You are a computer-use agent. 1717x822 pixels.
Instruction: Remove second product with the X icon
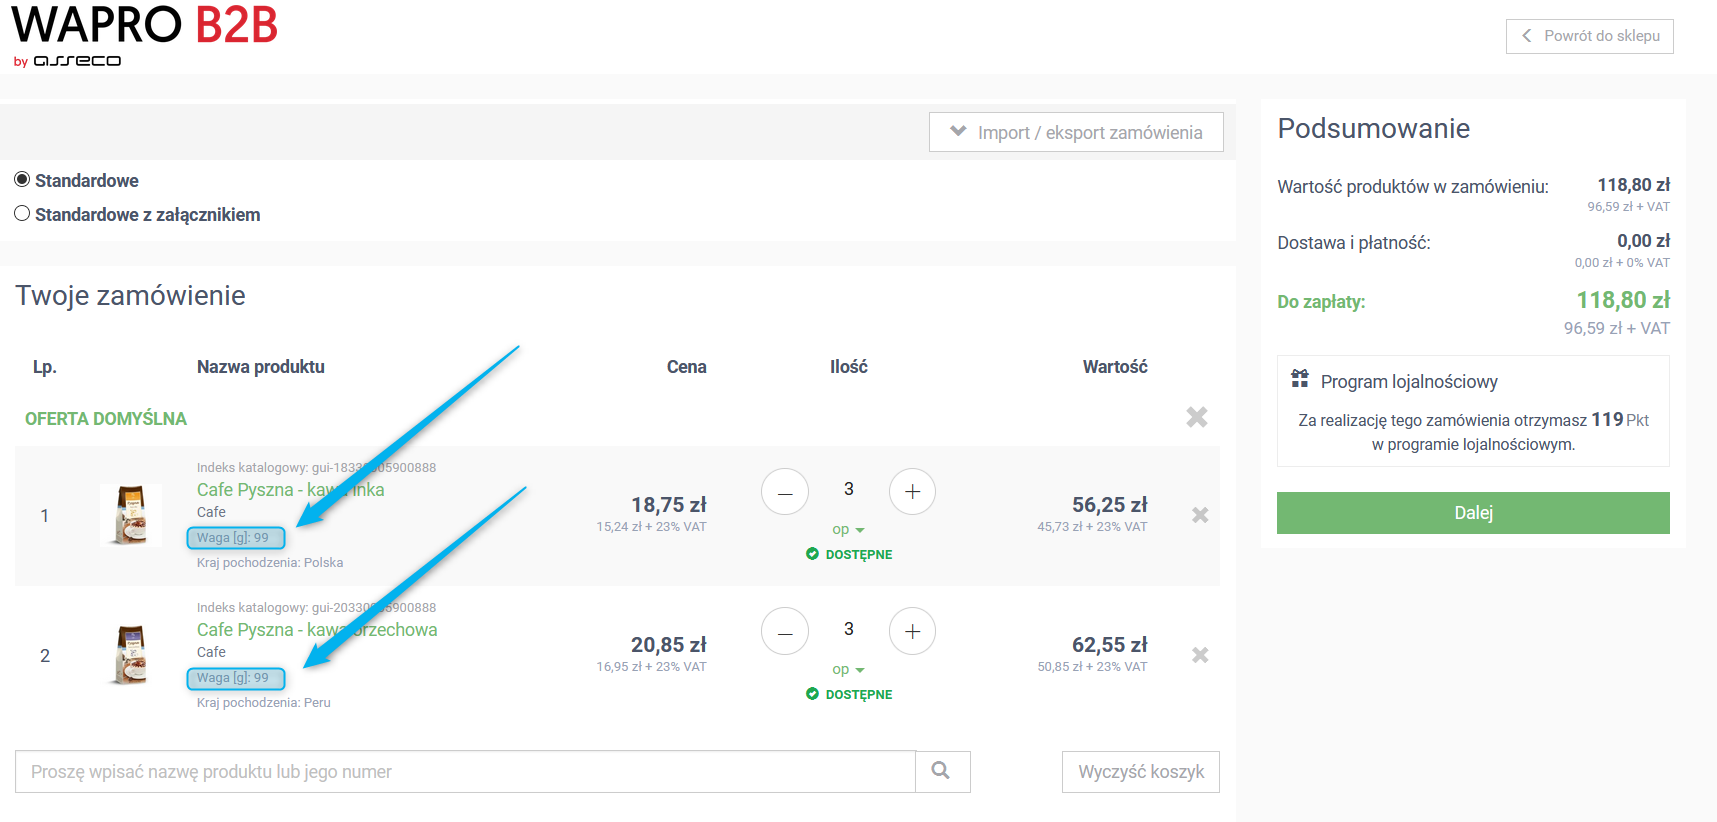tap(1200, 655)
